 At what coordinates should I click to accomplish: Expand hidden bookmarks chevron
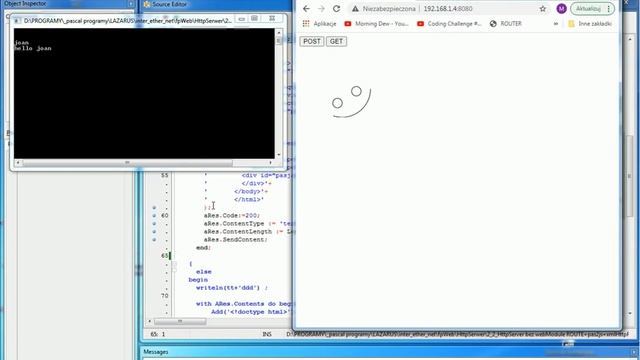[x=556, y=24]
